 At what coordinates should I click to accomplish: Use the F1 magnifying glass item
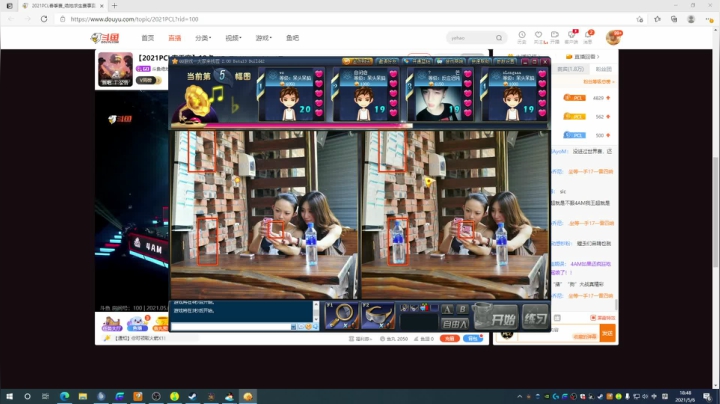tap(342, 315)
